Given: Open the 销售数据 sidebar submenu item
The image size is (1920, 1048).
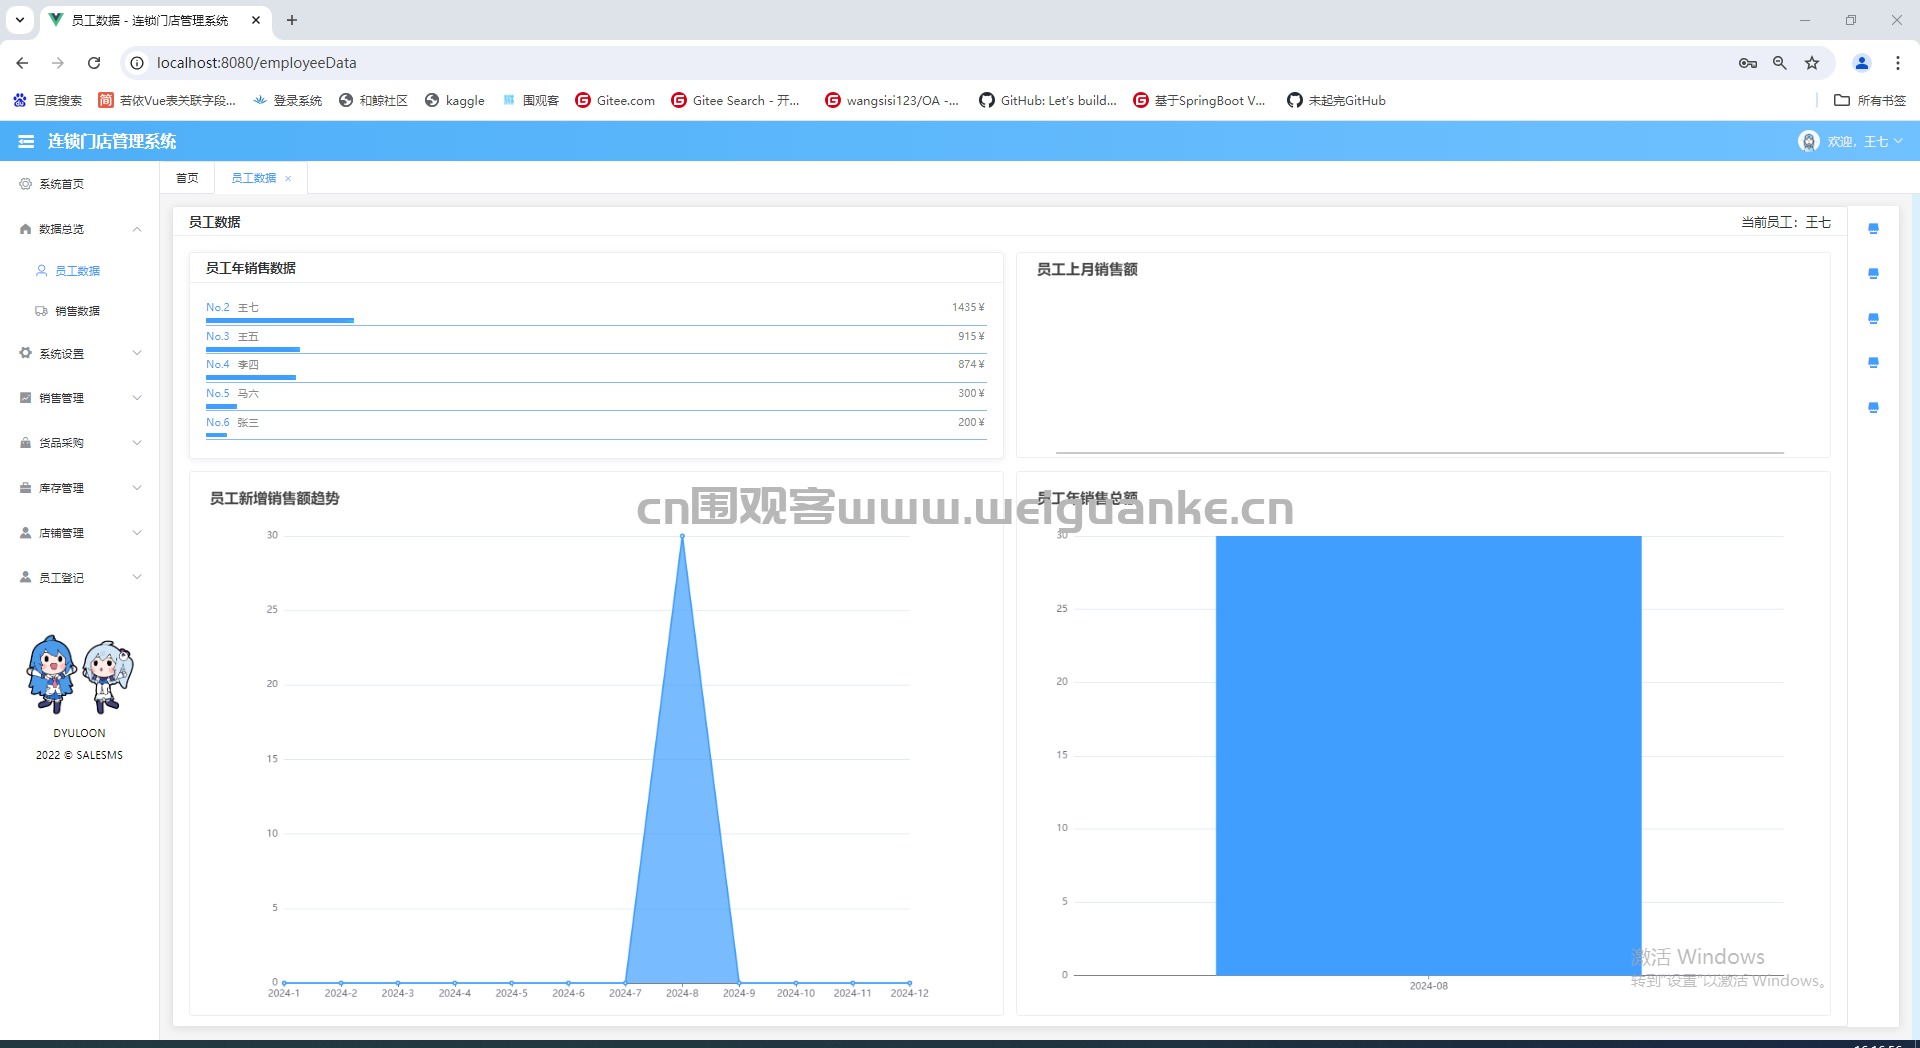Looking at the screenshot, I should 77,311.
